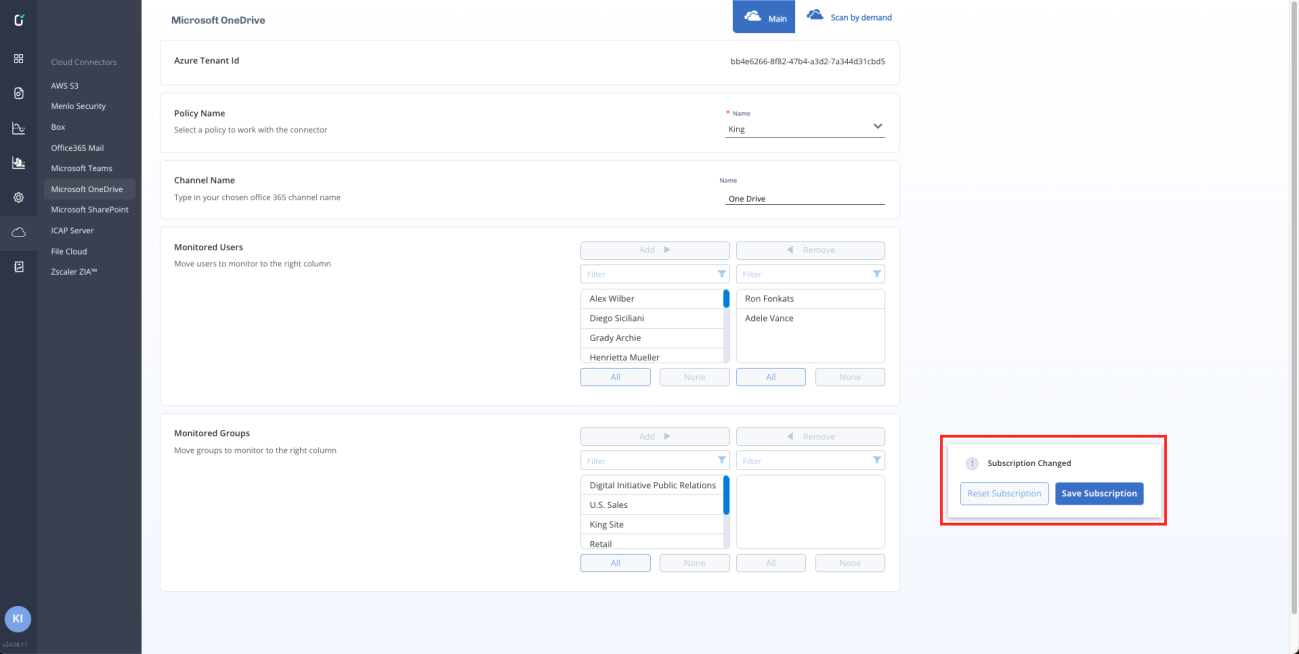Select the cloud connectors cloud icon
The image size is (1299, 654).
(18, 232)
